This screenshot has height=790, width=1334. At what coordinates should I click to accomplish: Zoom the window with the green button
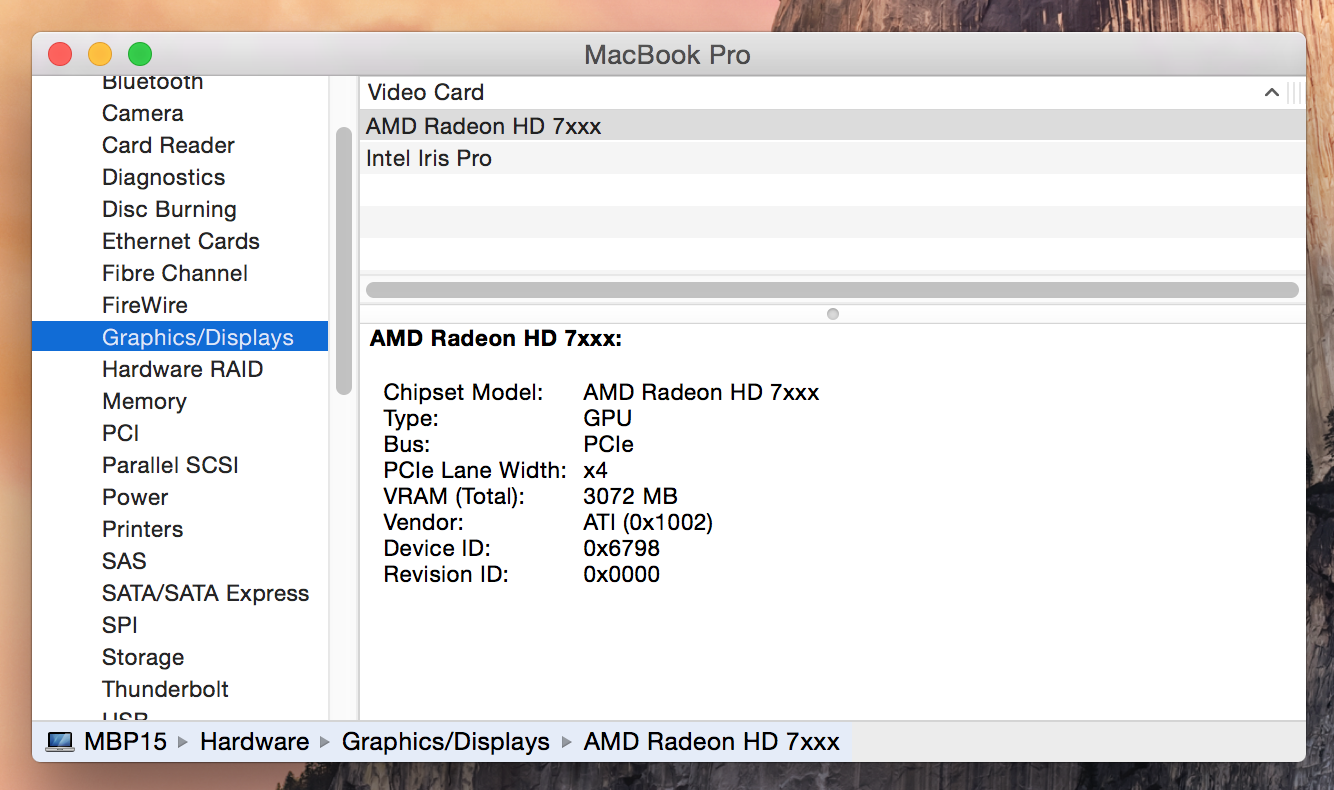tap(140, 54)
